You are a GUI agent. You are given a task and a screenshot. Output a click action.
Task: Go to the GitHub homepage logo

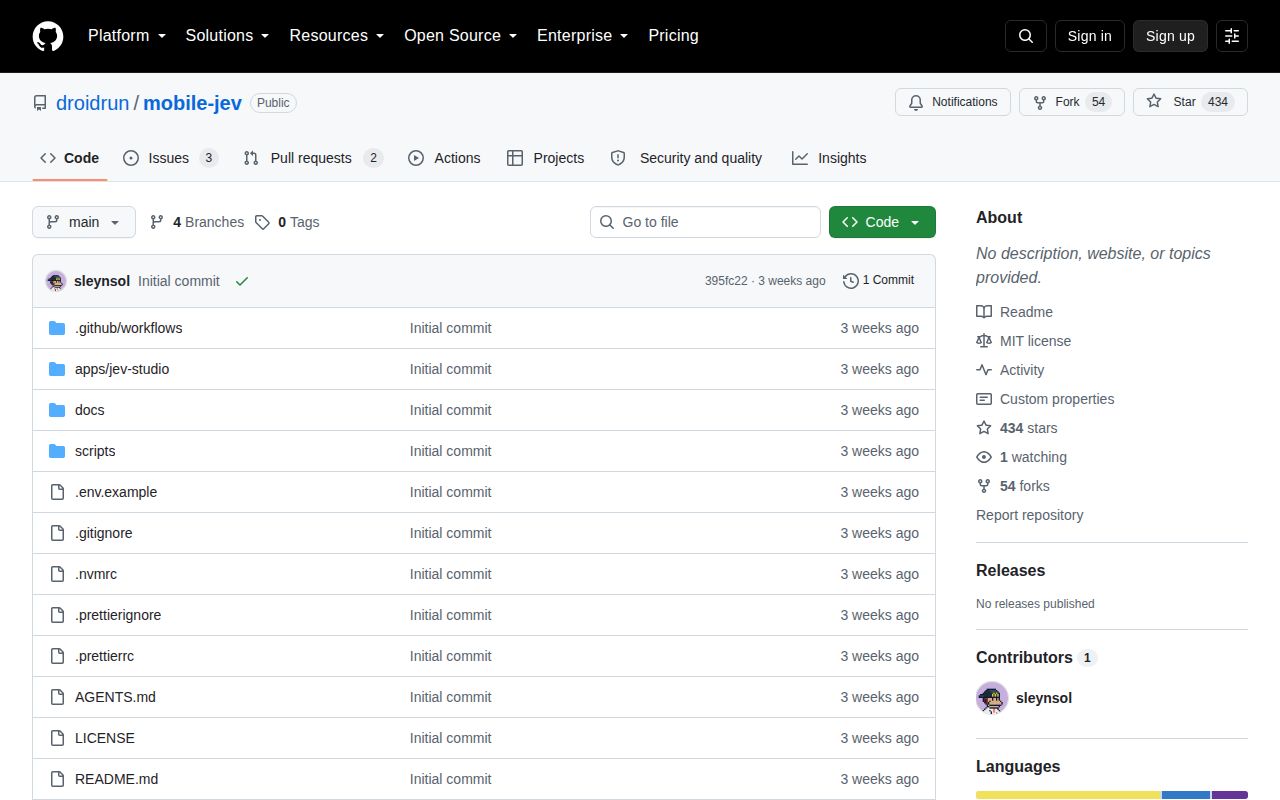pyautogui.click(x=48, y=36)
